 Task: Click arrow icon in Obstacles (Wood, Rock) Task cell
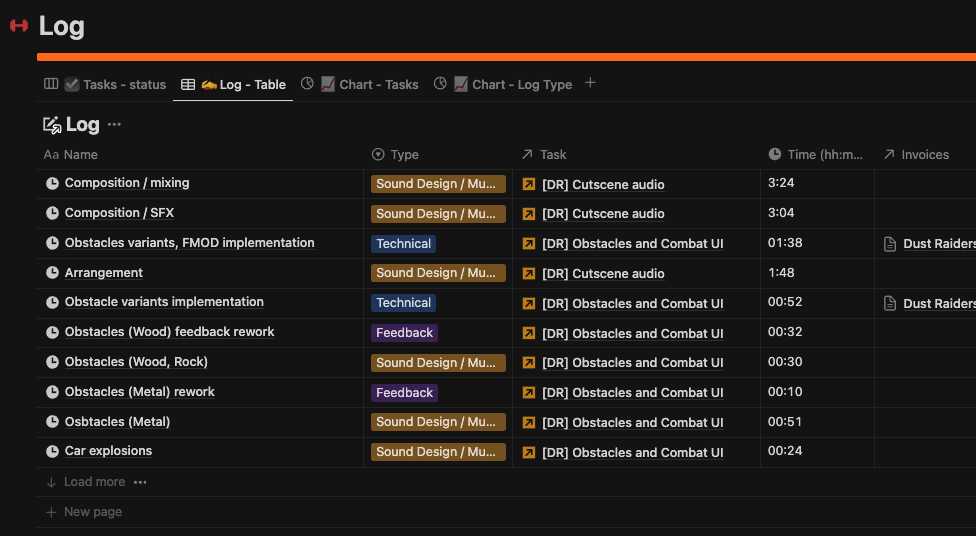528,362
